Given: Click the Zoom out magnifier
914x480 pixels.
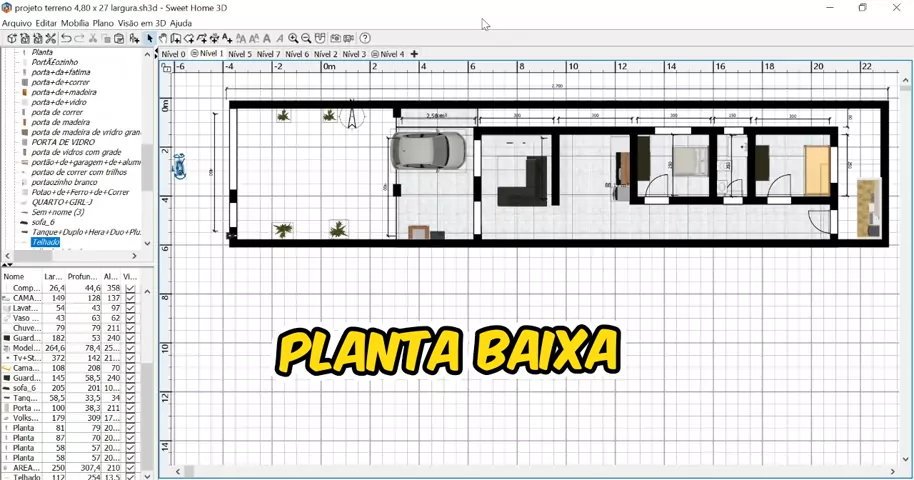Looking at the screenshot, I should [x=306, y=39].
